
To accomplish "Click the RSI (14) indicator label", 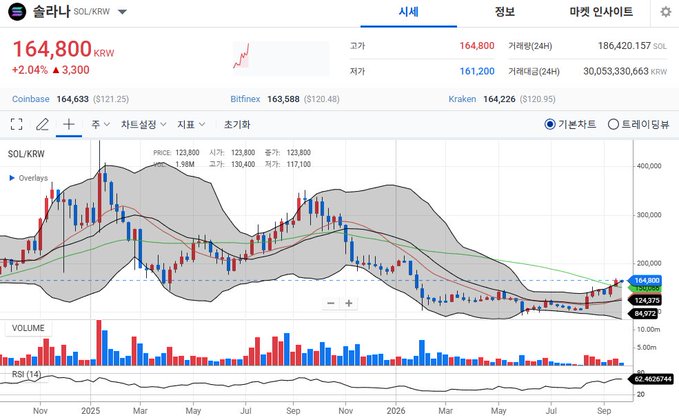I will point(26,374).
